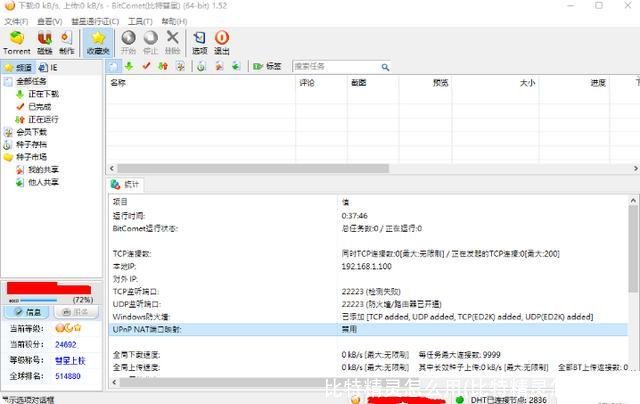
Task: Focus the 搜索任务 search field
Action: tap(336, 67)
